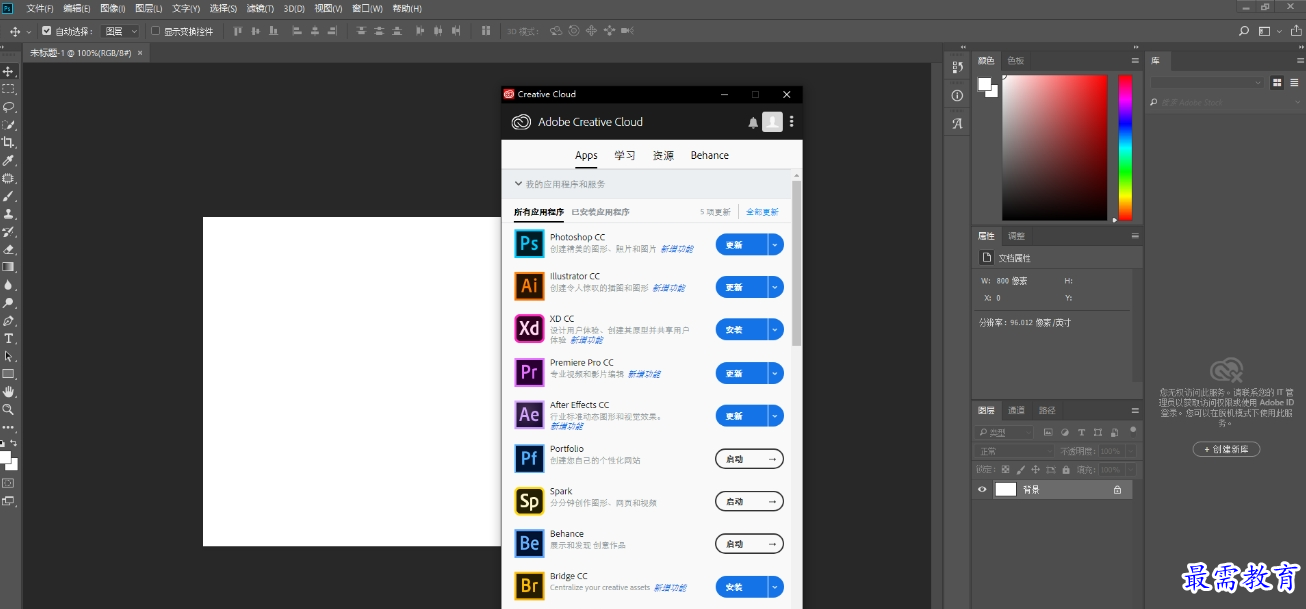
Task: Open the History panel icon in collapsed dock
Action: click(x=957, y=67)
